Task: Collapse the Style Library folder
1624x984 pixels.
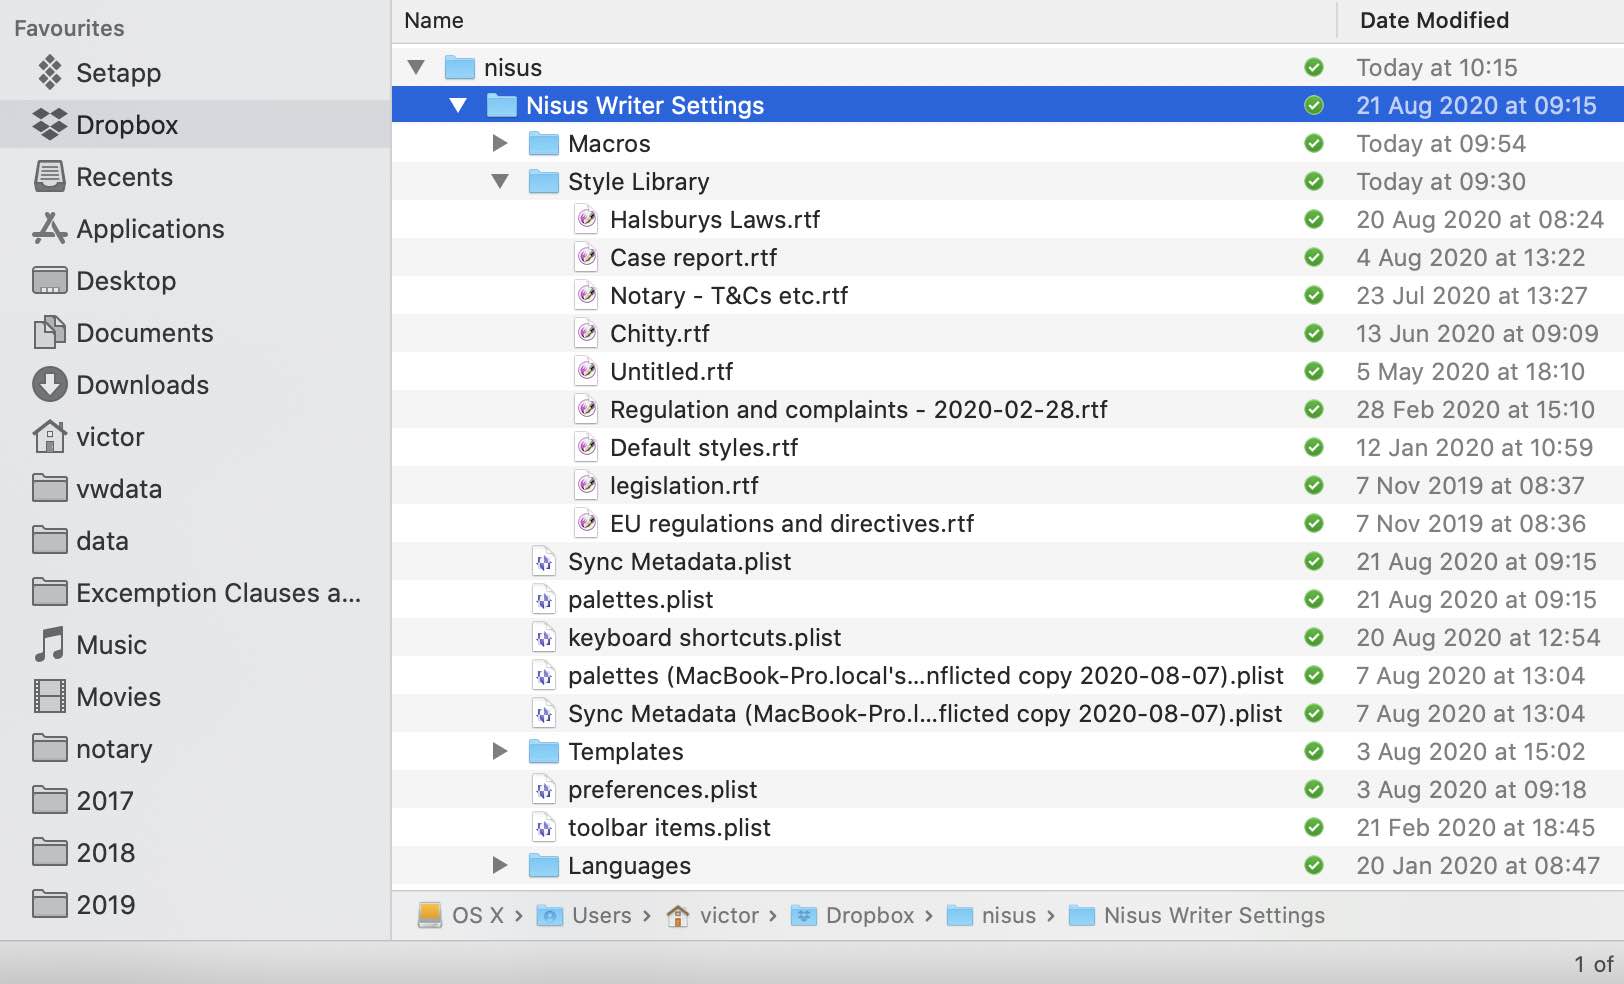Action: pyautogui.click(x=499, y=181)
